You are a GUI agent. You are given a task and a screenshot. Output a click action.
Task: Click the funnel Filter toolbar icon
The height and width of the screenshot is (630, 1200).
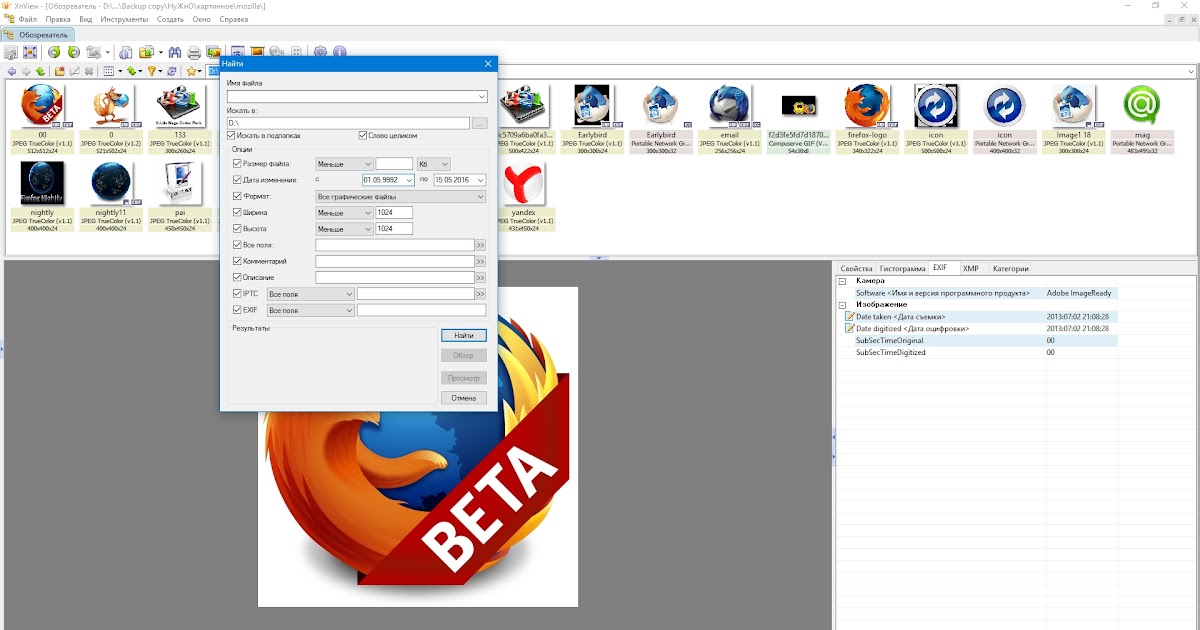(152, 71)
